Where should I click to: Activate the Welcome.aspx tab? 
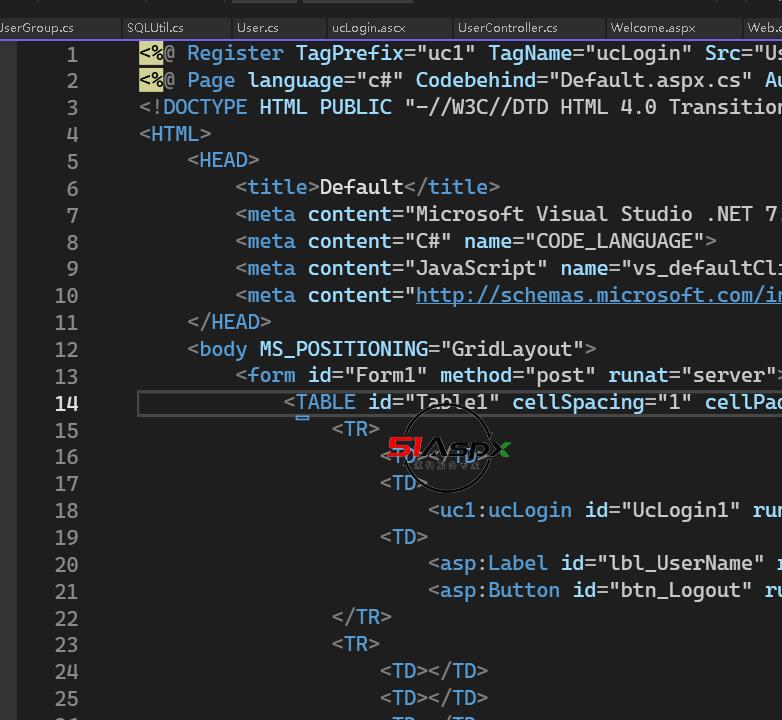[x=652, y=28]
